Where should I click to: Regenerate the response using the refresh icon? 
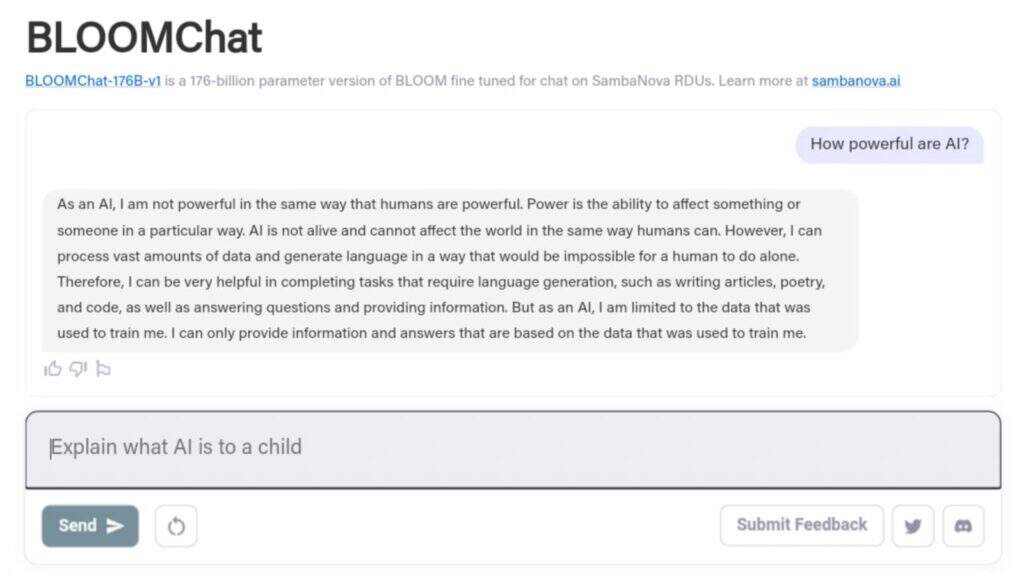click(x=176, y=526)
